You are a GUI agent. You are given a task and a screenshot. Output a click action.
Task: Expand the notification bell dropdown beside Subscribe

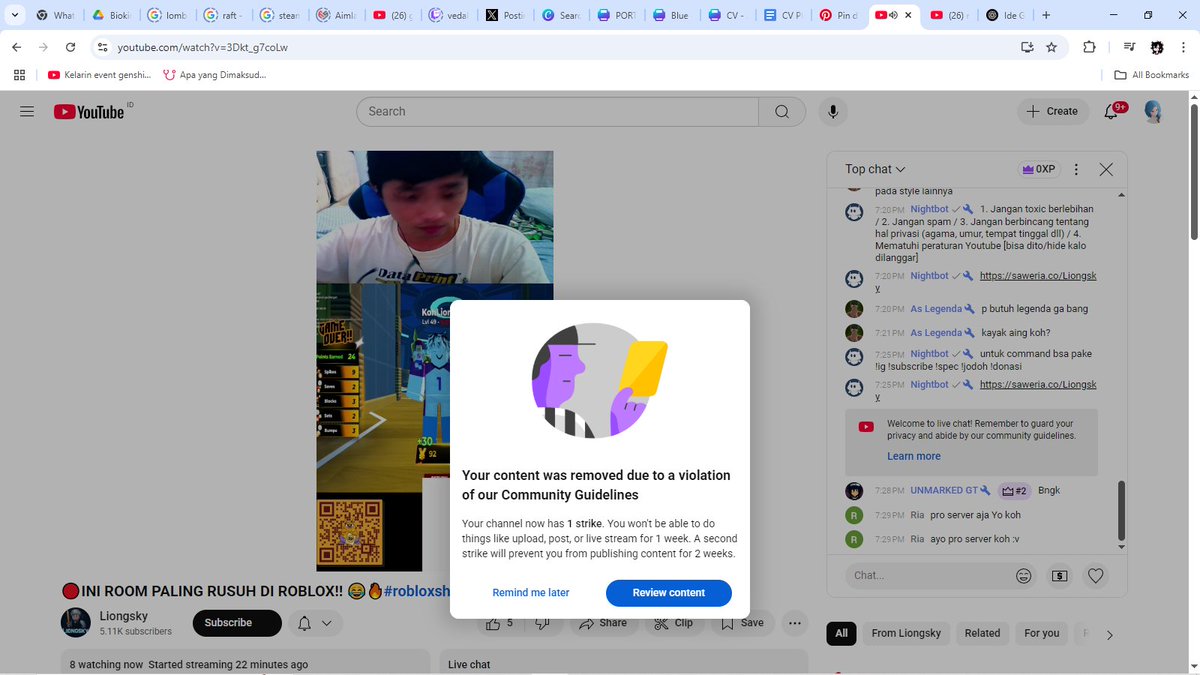pyautogui.click(x=315, y=623)
